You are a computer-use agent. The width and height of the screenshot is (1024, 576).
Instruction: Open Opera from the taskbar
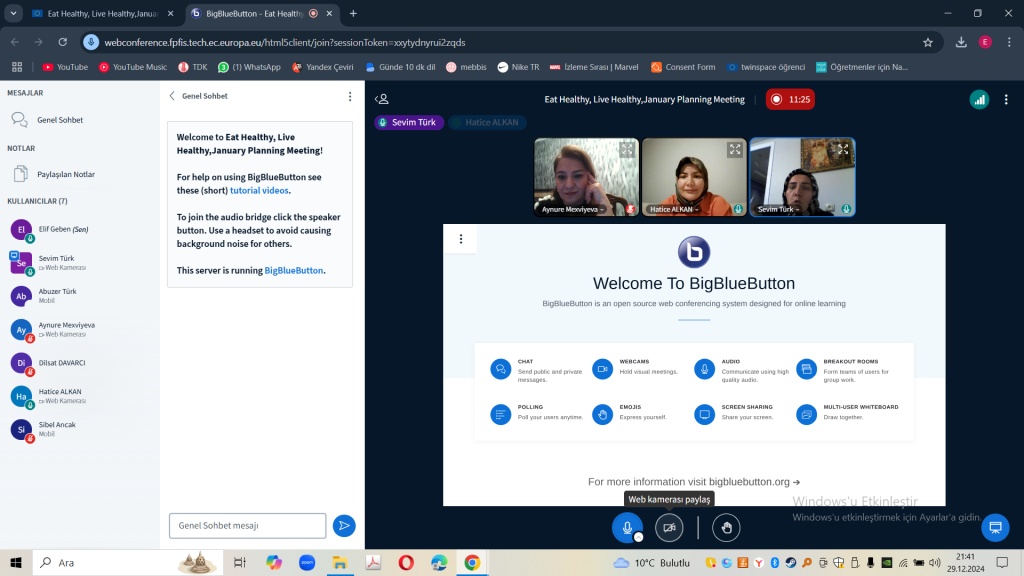point(406,562)
